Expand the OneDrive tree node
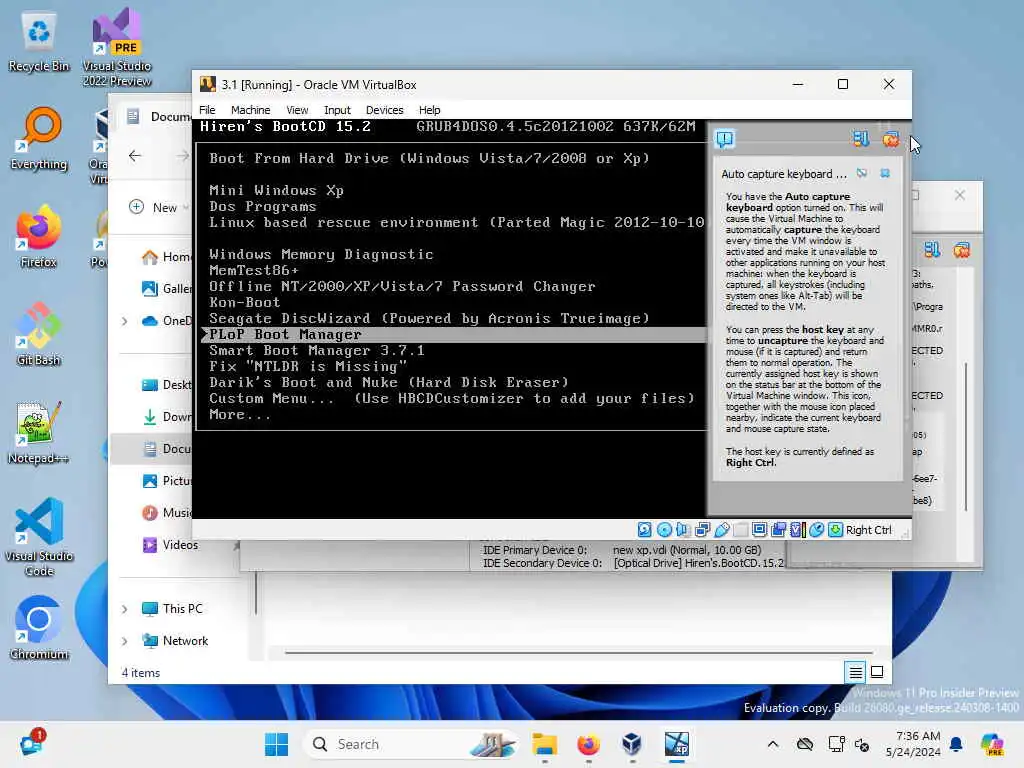The image size is (1024, 768). 125,321
